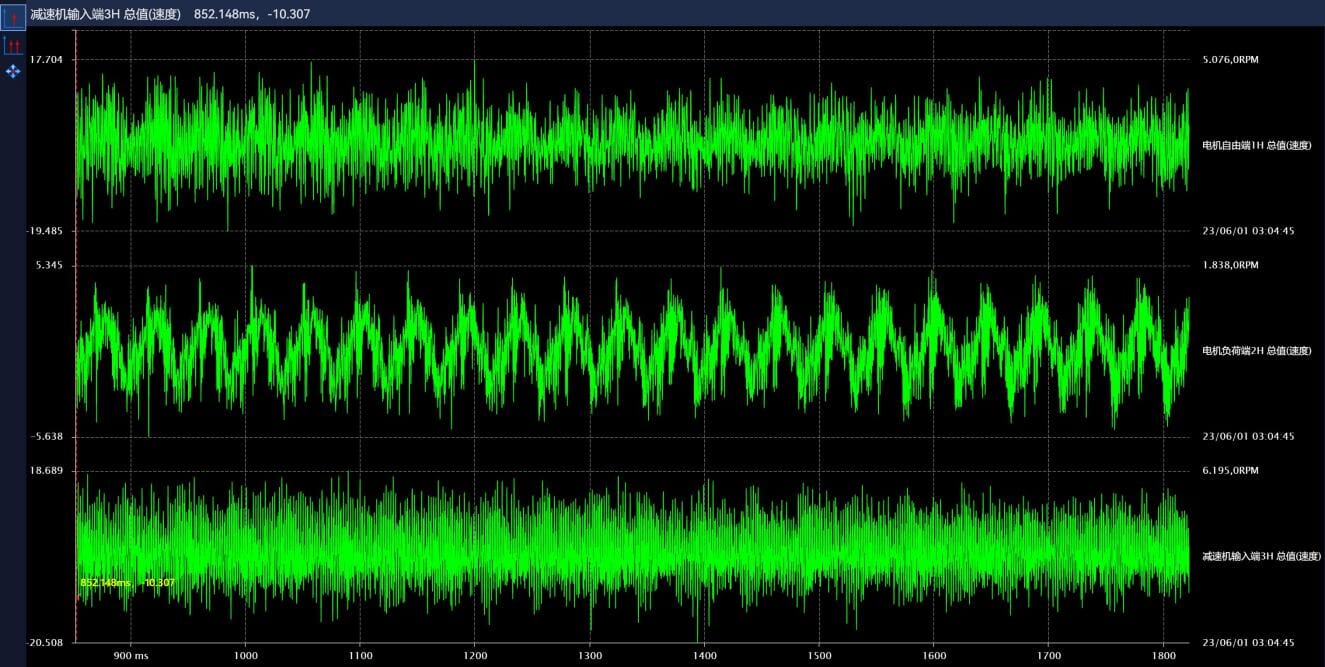Viewport: 1325px width, 667px height.
Task: Click the 1000 tick on time axis
Action: [246, 655]
